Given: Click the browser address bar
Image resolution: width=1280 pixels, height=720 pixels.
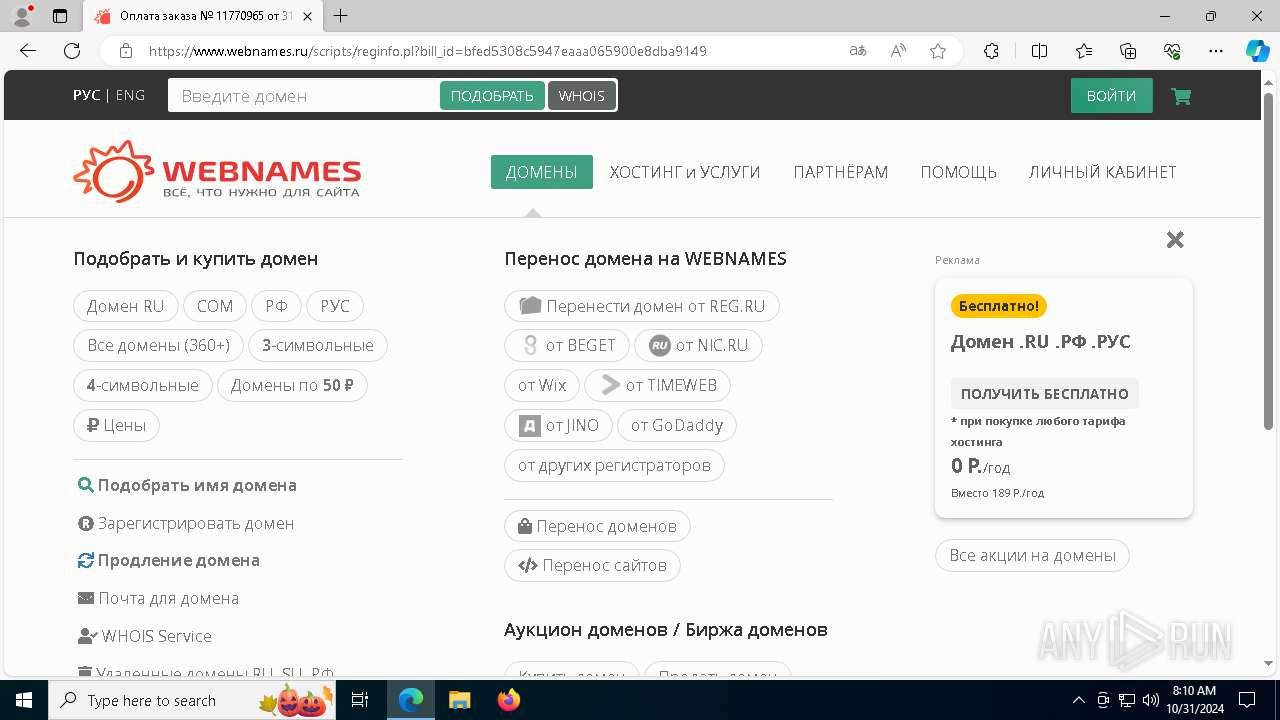Looking at the screenshot, I should [x=480, y=51].
